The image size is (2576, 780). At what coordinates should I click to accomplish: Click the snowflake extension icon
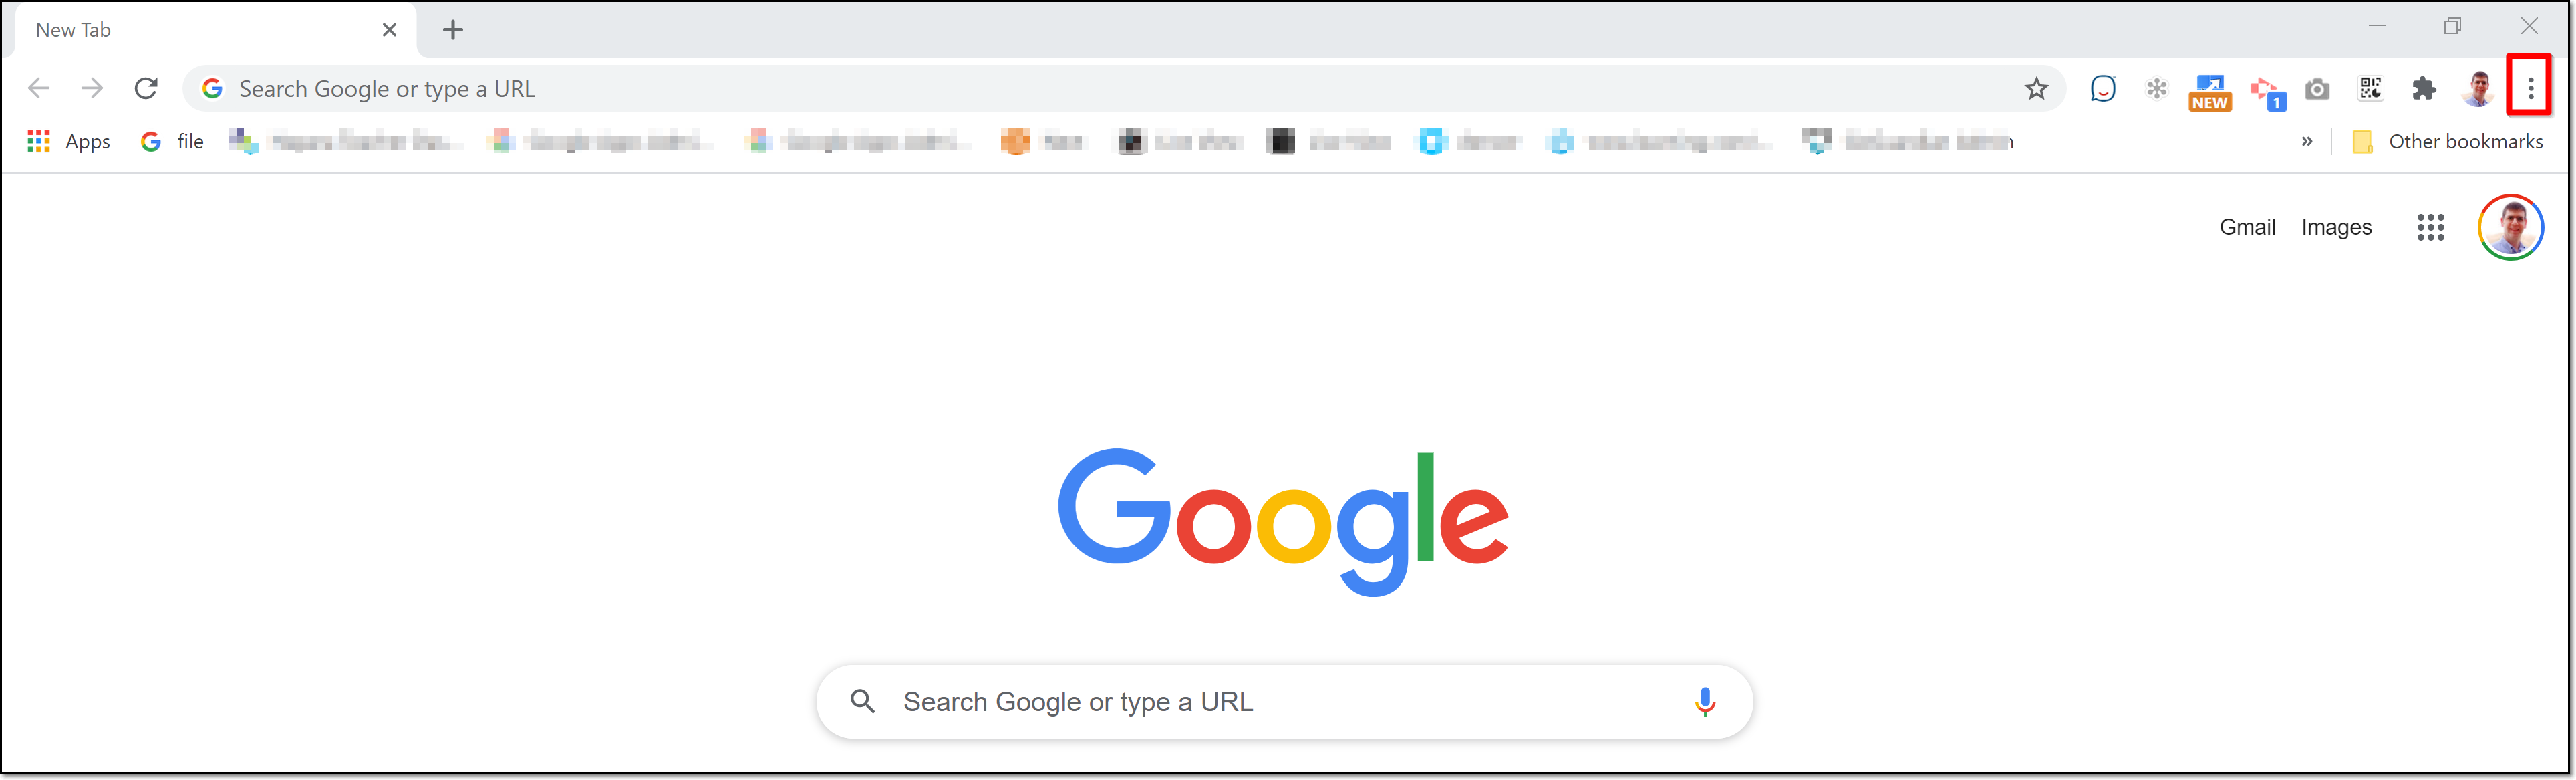tap(2156, 89)
